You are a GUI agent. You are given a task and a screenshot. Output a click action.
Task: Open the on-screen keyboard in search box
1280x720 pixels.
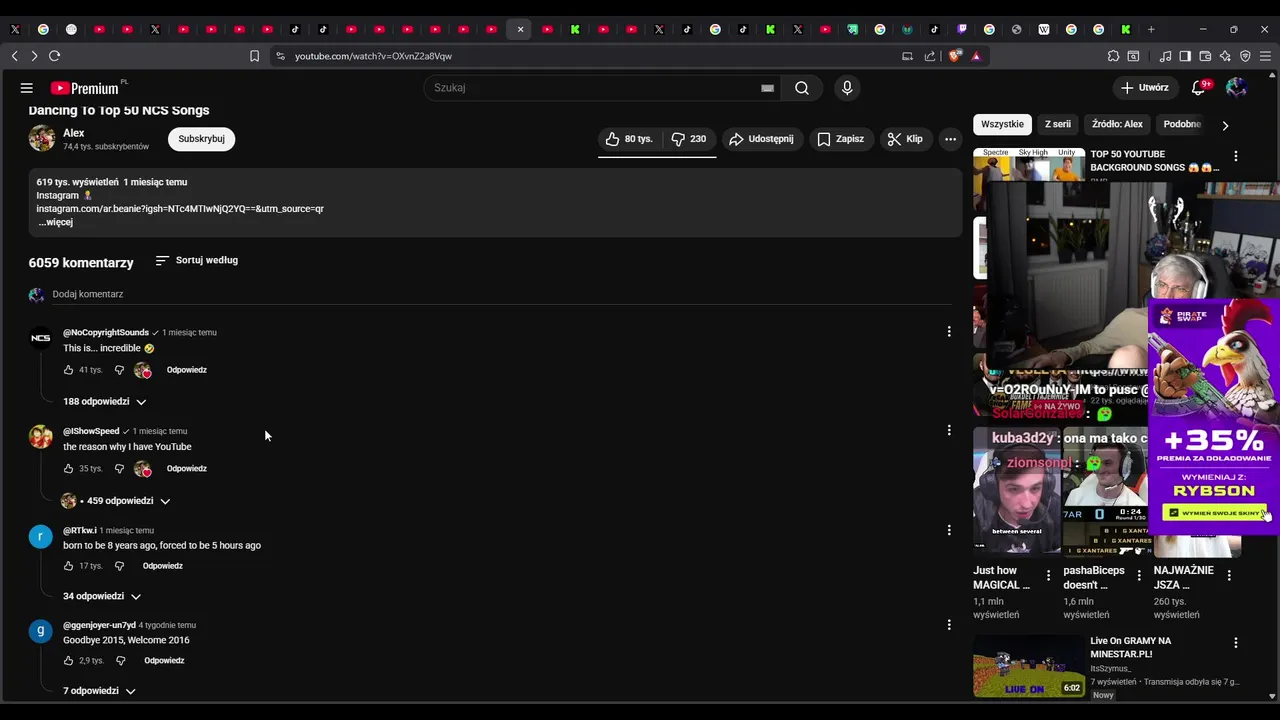(x=767, y=88)
